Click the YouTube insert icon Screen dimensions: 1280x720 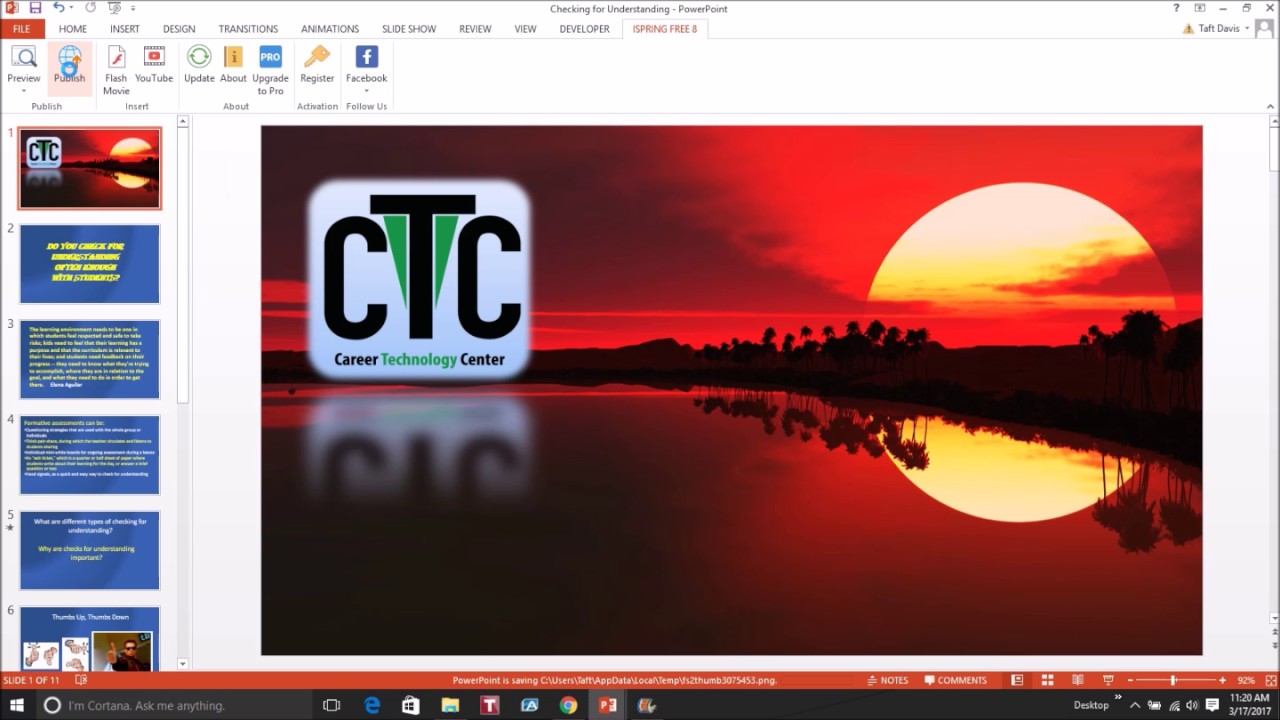[154, 57]
